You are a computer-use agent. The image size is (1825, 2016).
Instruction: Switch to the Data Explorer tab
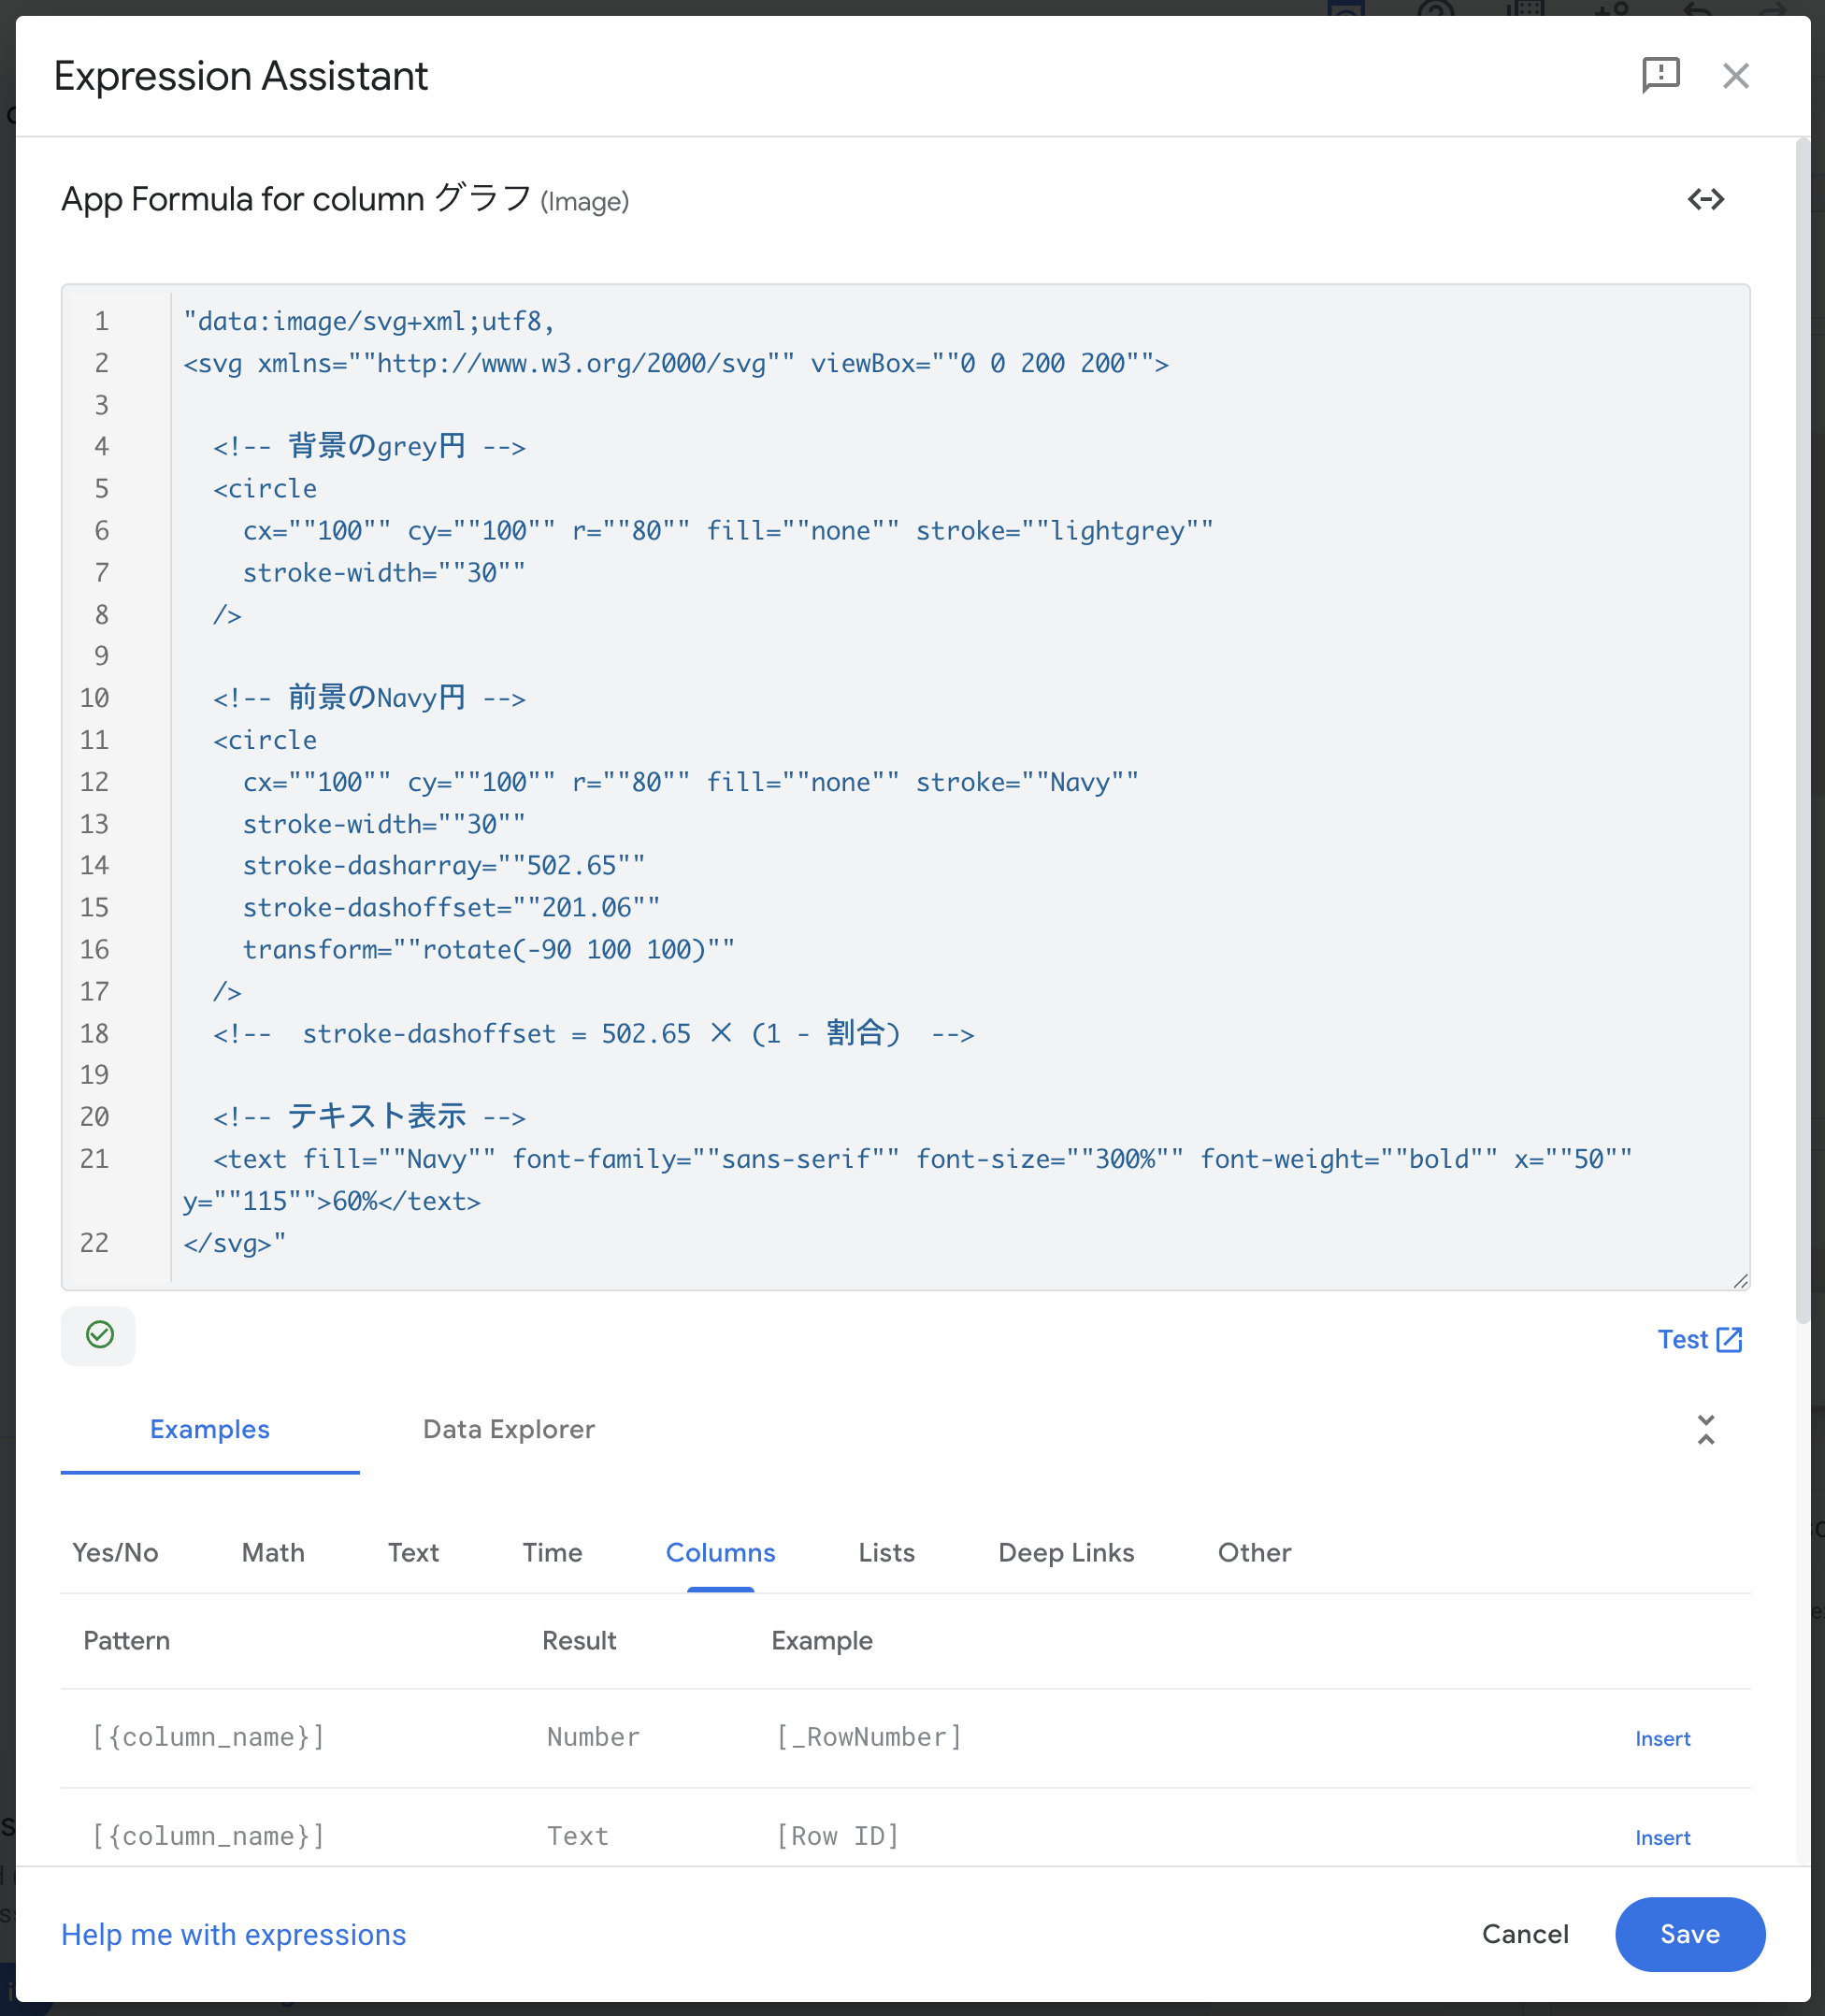pyautogui.click(x=508, y=1429)
